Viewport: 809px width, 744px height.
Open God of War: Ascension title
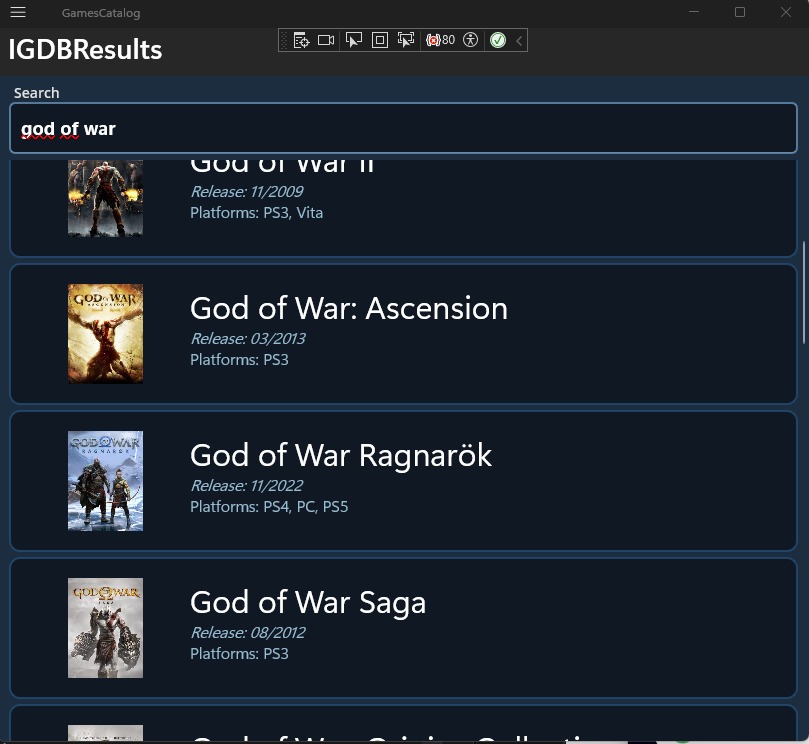coord(349,308)
